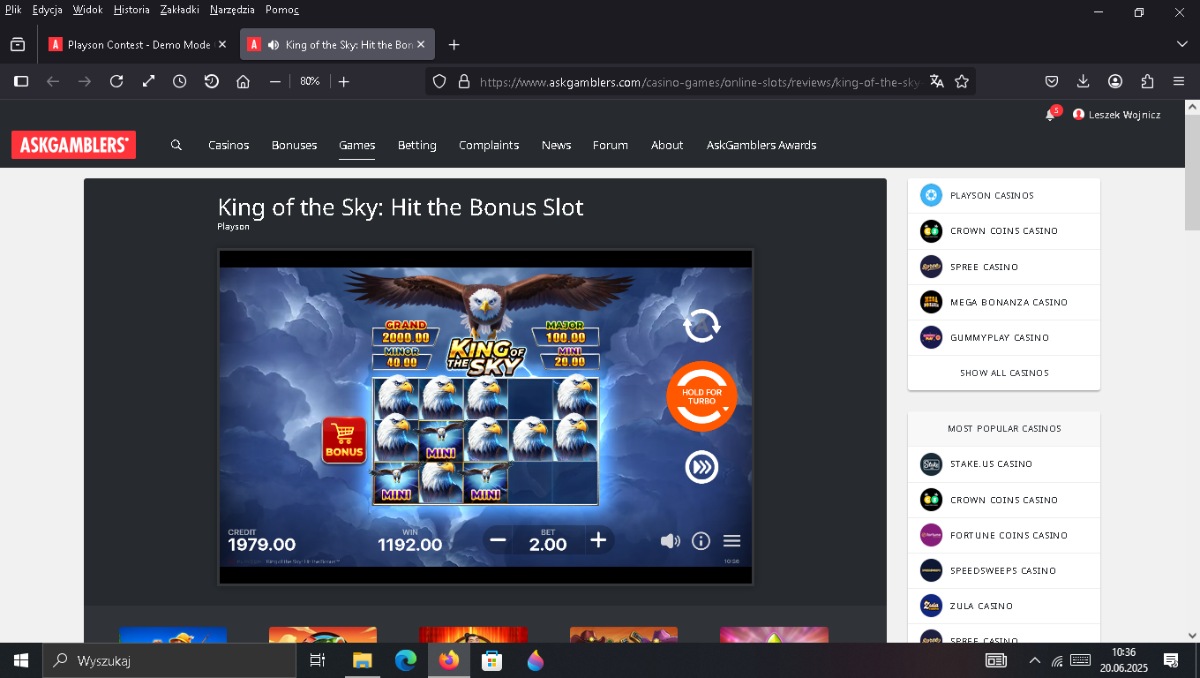The image size is (1200, 678).
Task: Open the notifications bell icon
Action: tap(1050, 115)
